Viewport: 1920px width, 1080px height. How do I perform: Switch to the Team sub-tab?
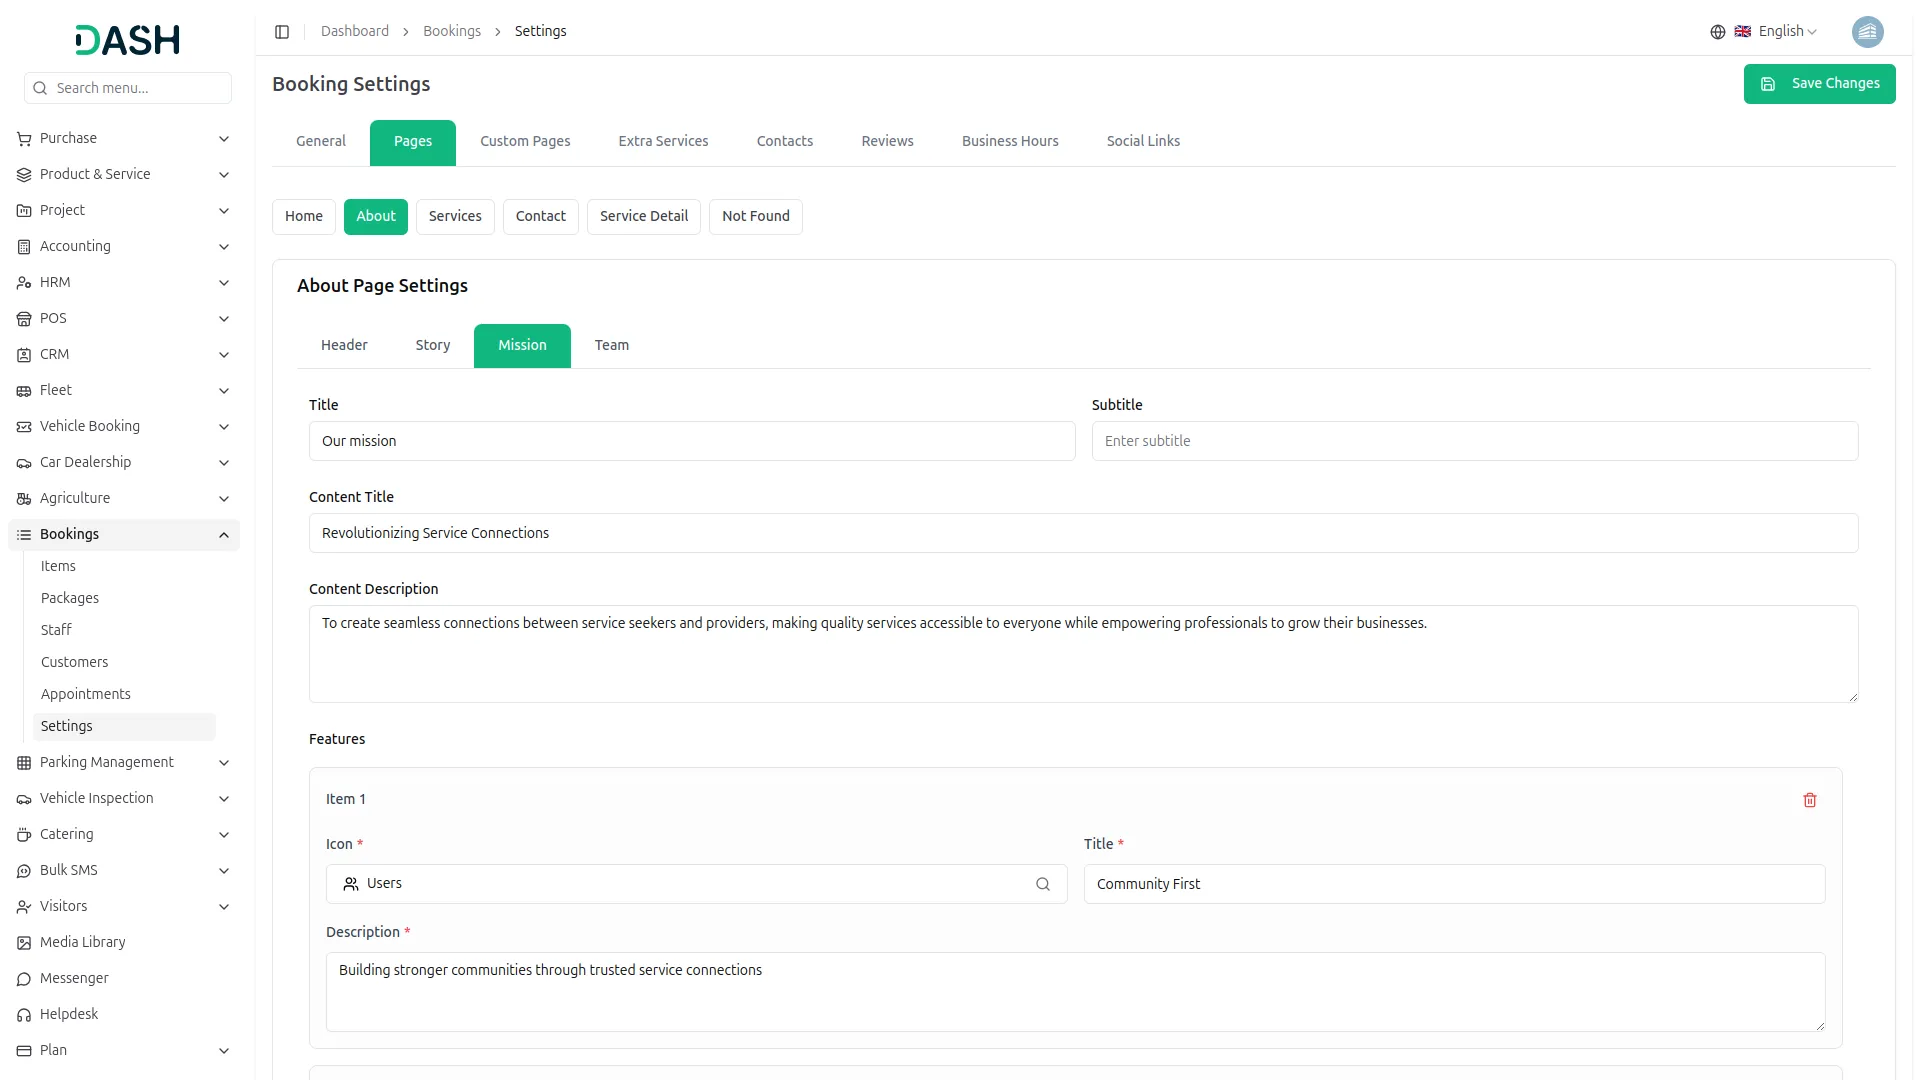(x=611, y=345)
